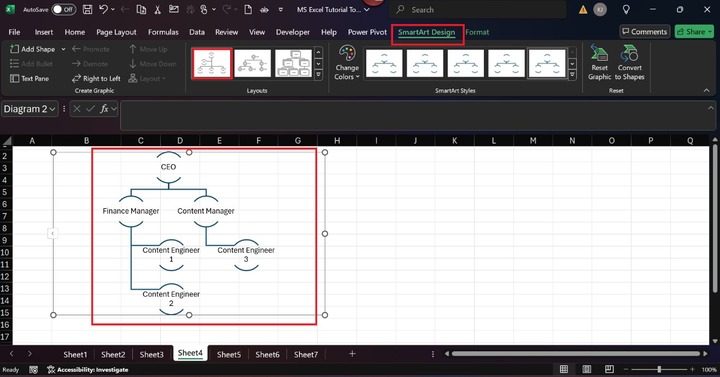Click into the Search box
The height and width of the screenshot is (377, 720).
(478, 9)
